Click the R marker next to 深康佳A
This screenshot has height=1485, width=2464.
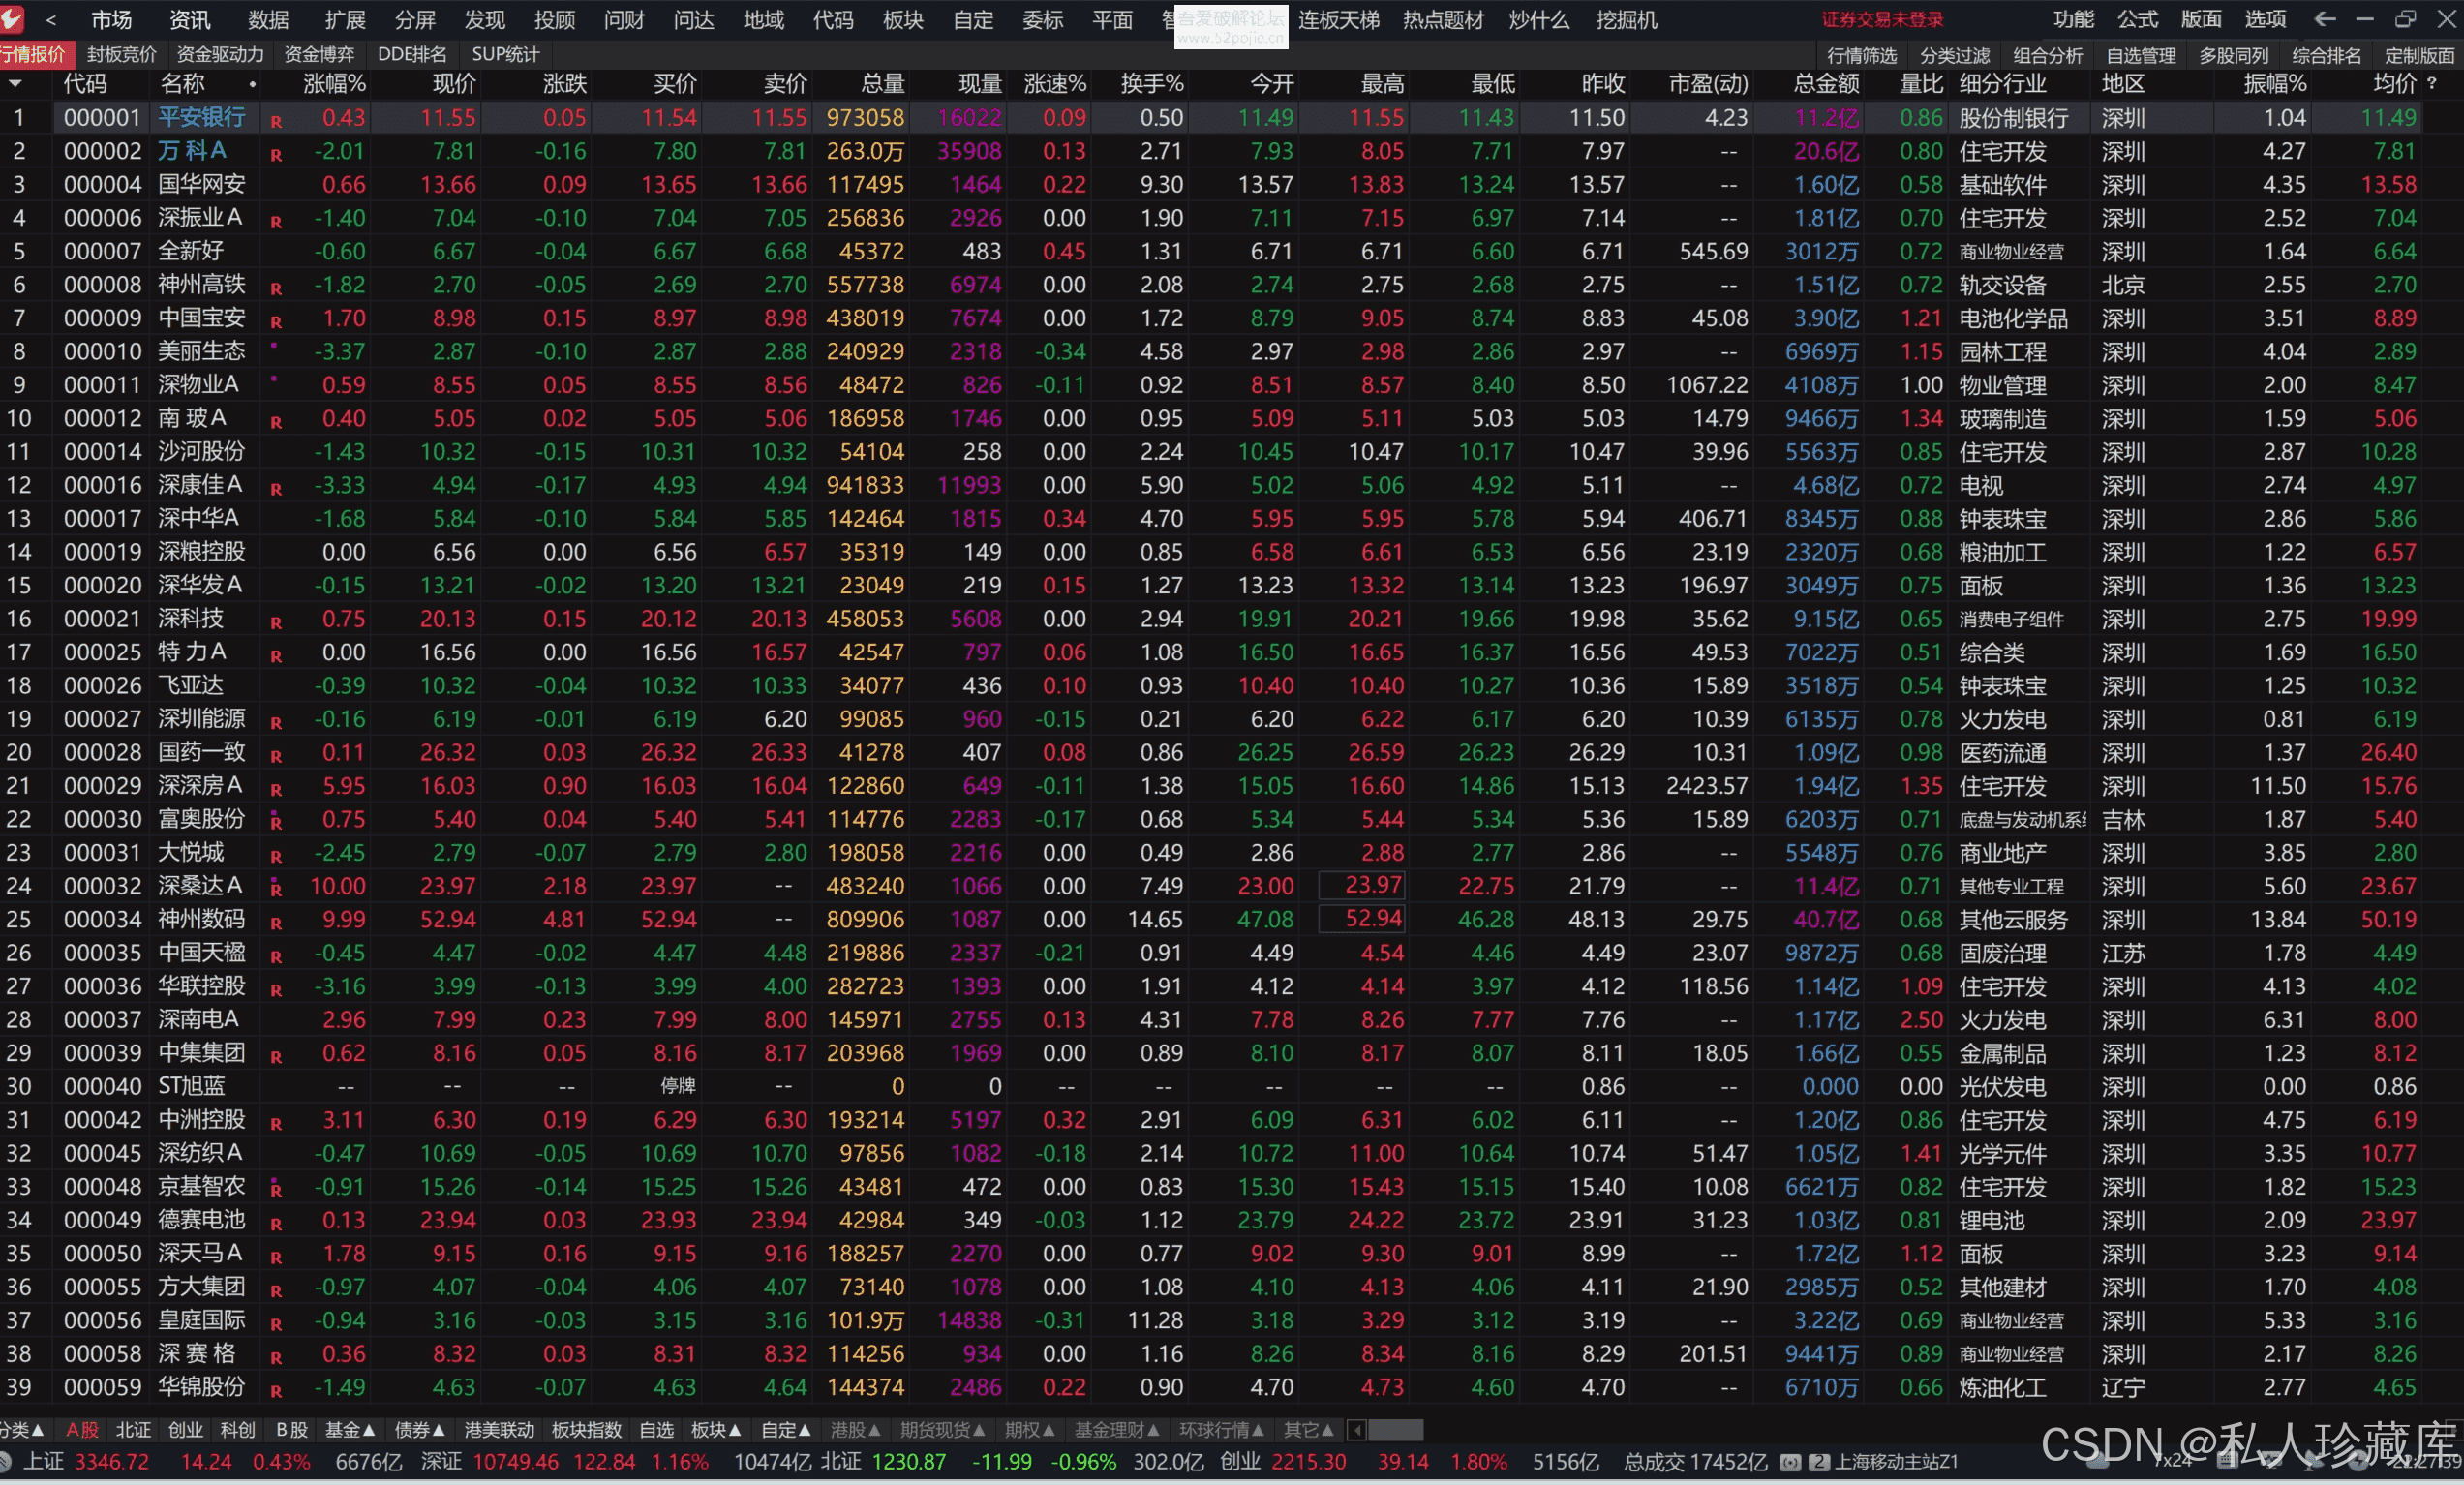(x=276, y=489)
